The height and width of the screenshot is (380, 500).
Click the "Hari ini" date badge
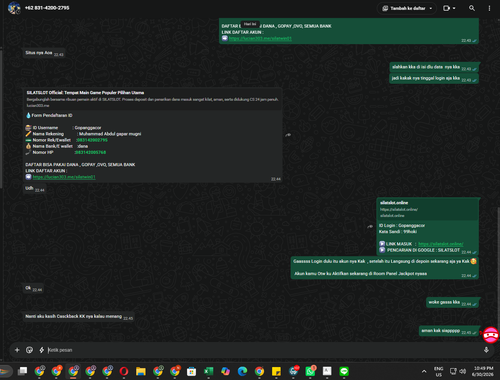tap(250, 24)
